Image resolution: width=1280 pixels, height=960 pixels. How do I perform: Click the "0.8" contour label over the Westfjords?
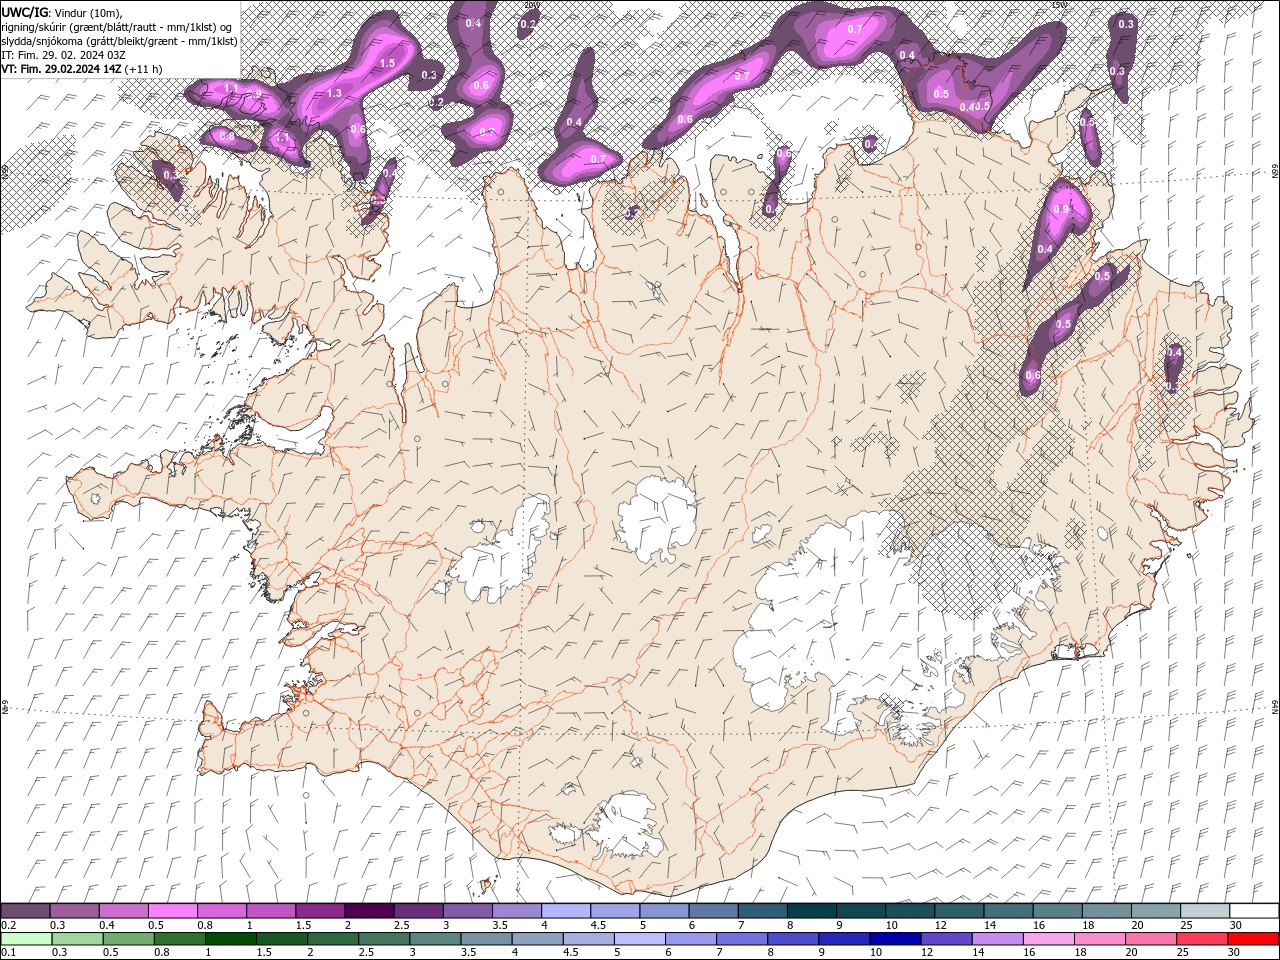coord(227,135)
